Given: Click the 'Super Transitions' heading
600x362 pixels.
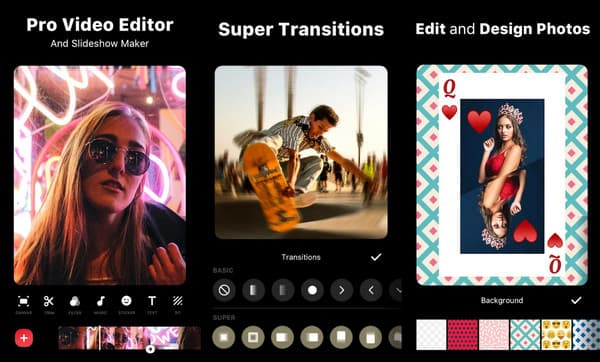Looking at the screenshot, I should pos(301,29).
